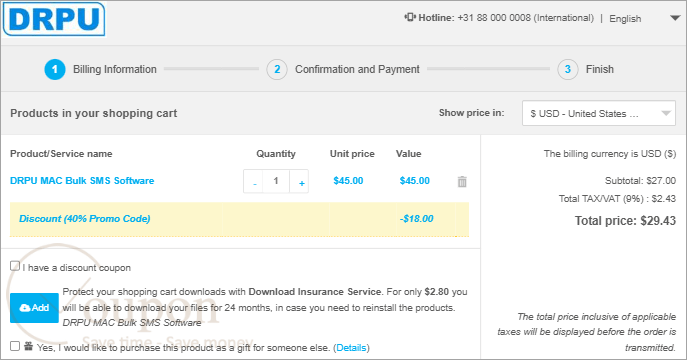Check the purchase as a gift option
The image size is (687, 360).
coord(15,346)
